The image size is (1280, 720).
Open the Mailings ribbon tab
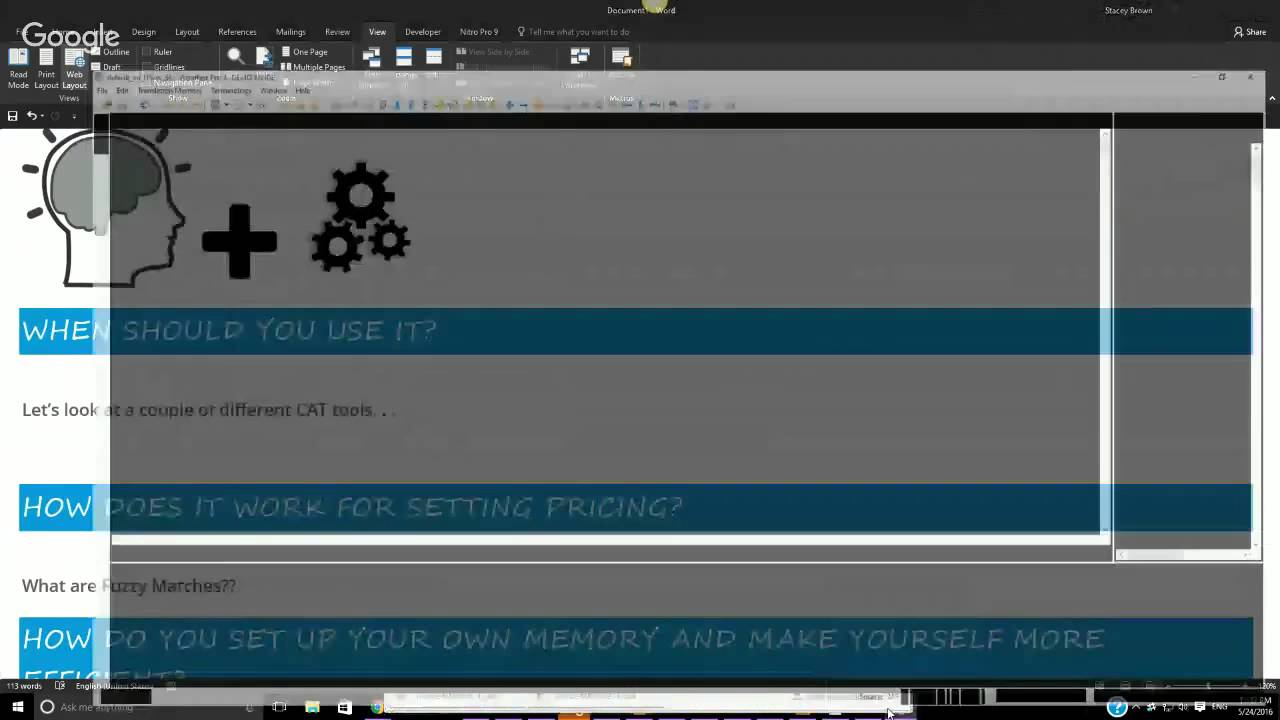(x=291, y=32)
